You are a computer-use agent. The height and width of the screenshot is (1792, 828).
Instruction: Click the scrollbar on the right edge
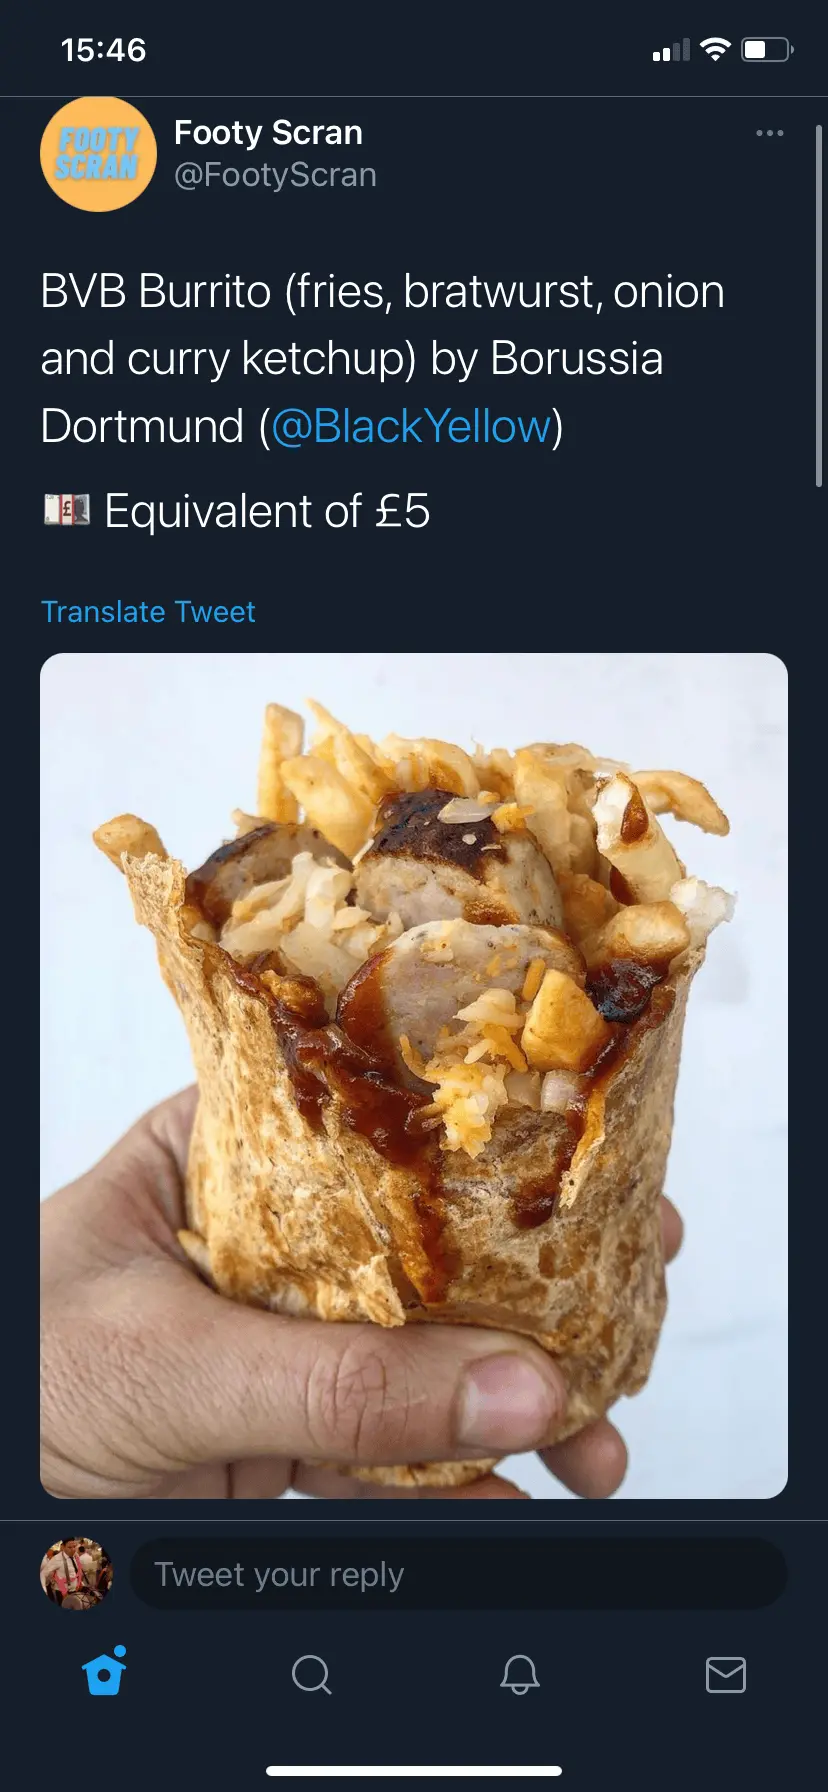819,306
